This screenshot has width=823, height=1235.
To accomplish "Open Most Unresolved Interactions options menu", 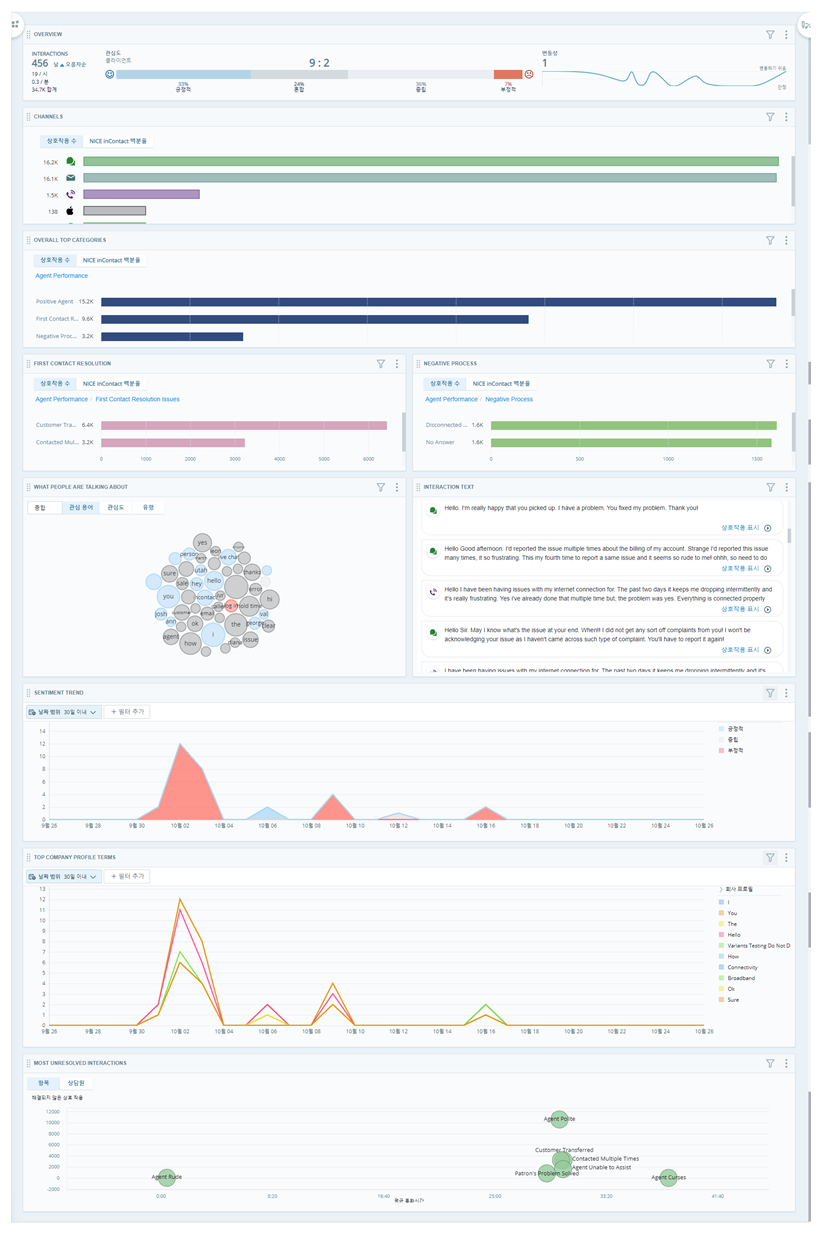I will point(786,1063).
